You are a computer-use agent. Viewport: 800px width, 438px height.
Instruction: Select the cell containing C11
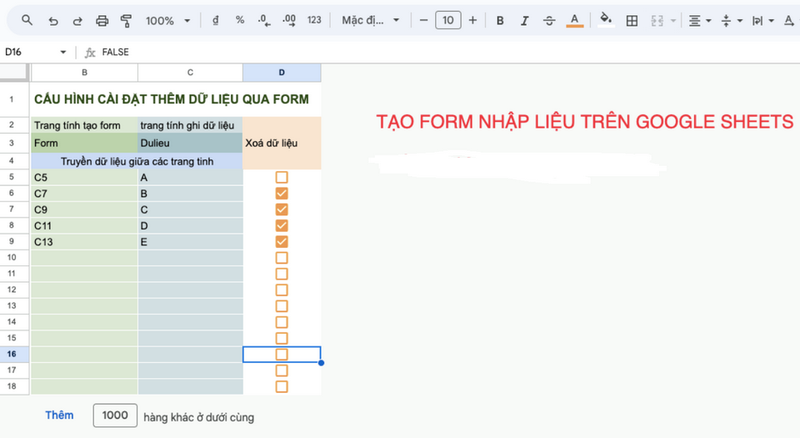(x=85, y=226)
